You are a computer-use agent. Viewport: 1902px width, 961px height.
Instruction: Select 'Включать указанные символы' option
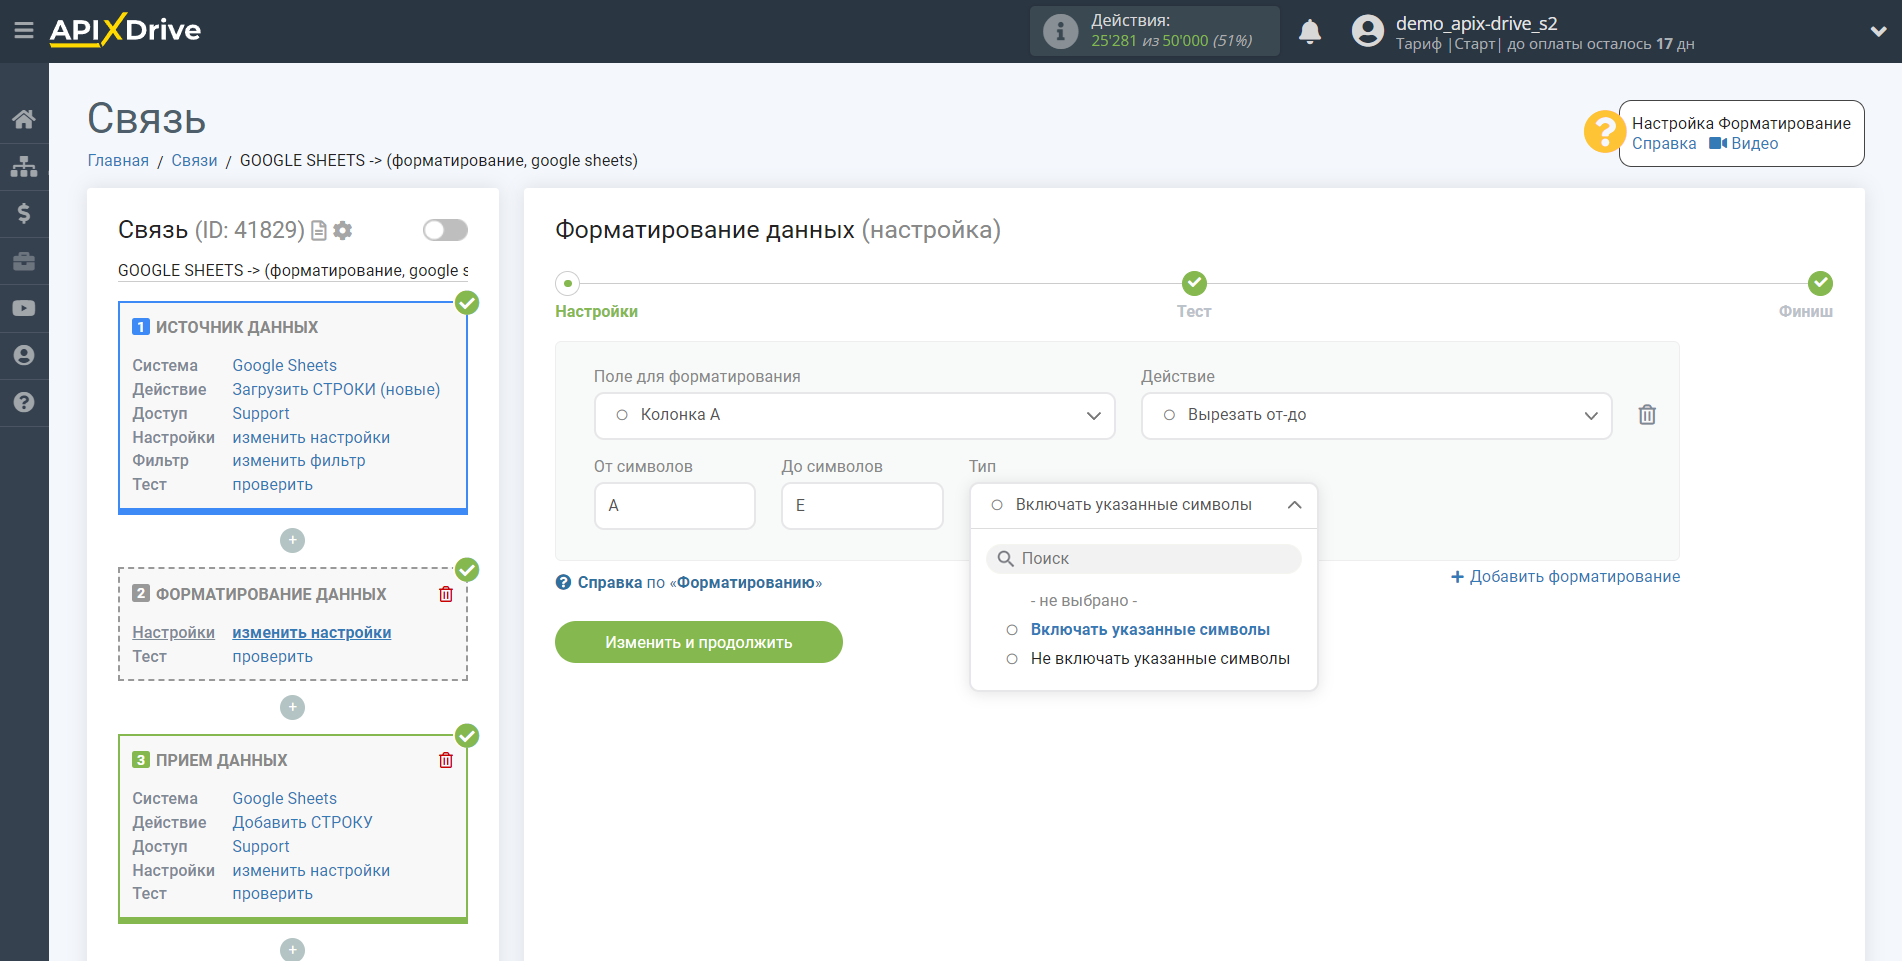[x=1150, y=630]
